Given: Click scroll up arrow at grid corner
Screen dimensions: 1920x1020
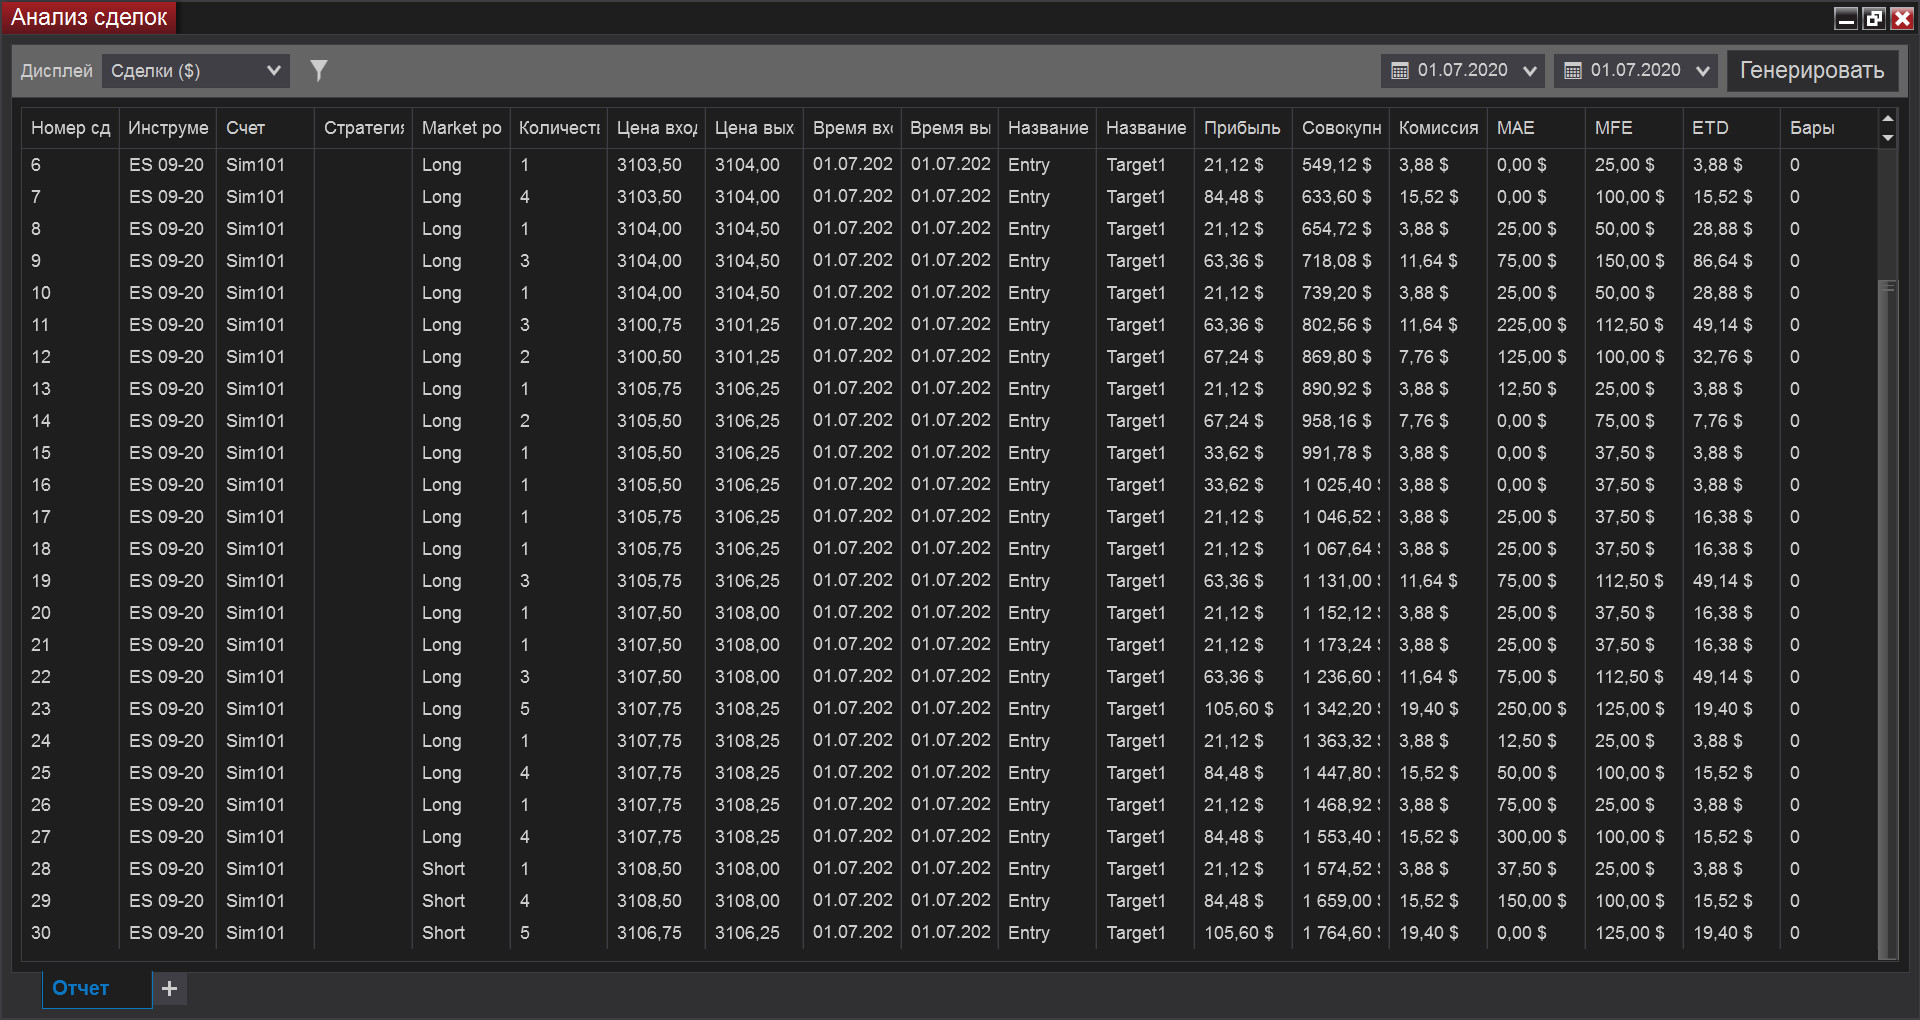Looking at the screenshot, I should 1888,119.
